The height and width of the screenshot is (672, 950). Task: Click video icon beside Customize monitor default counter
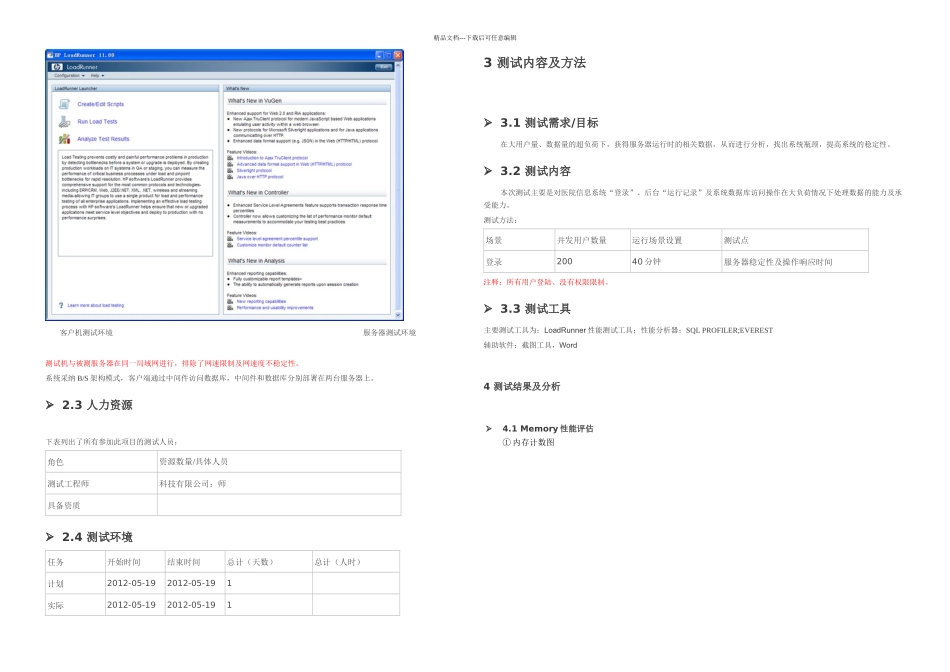pos(230,245)
